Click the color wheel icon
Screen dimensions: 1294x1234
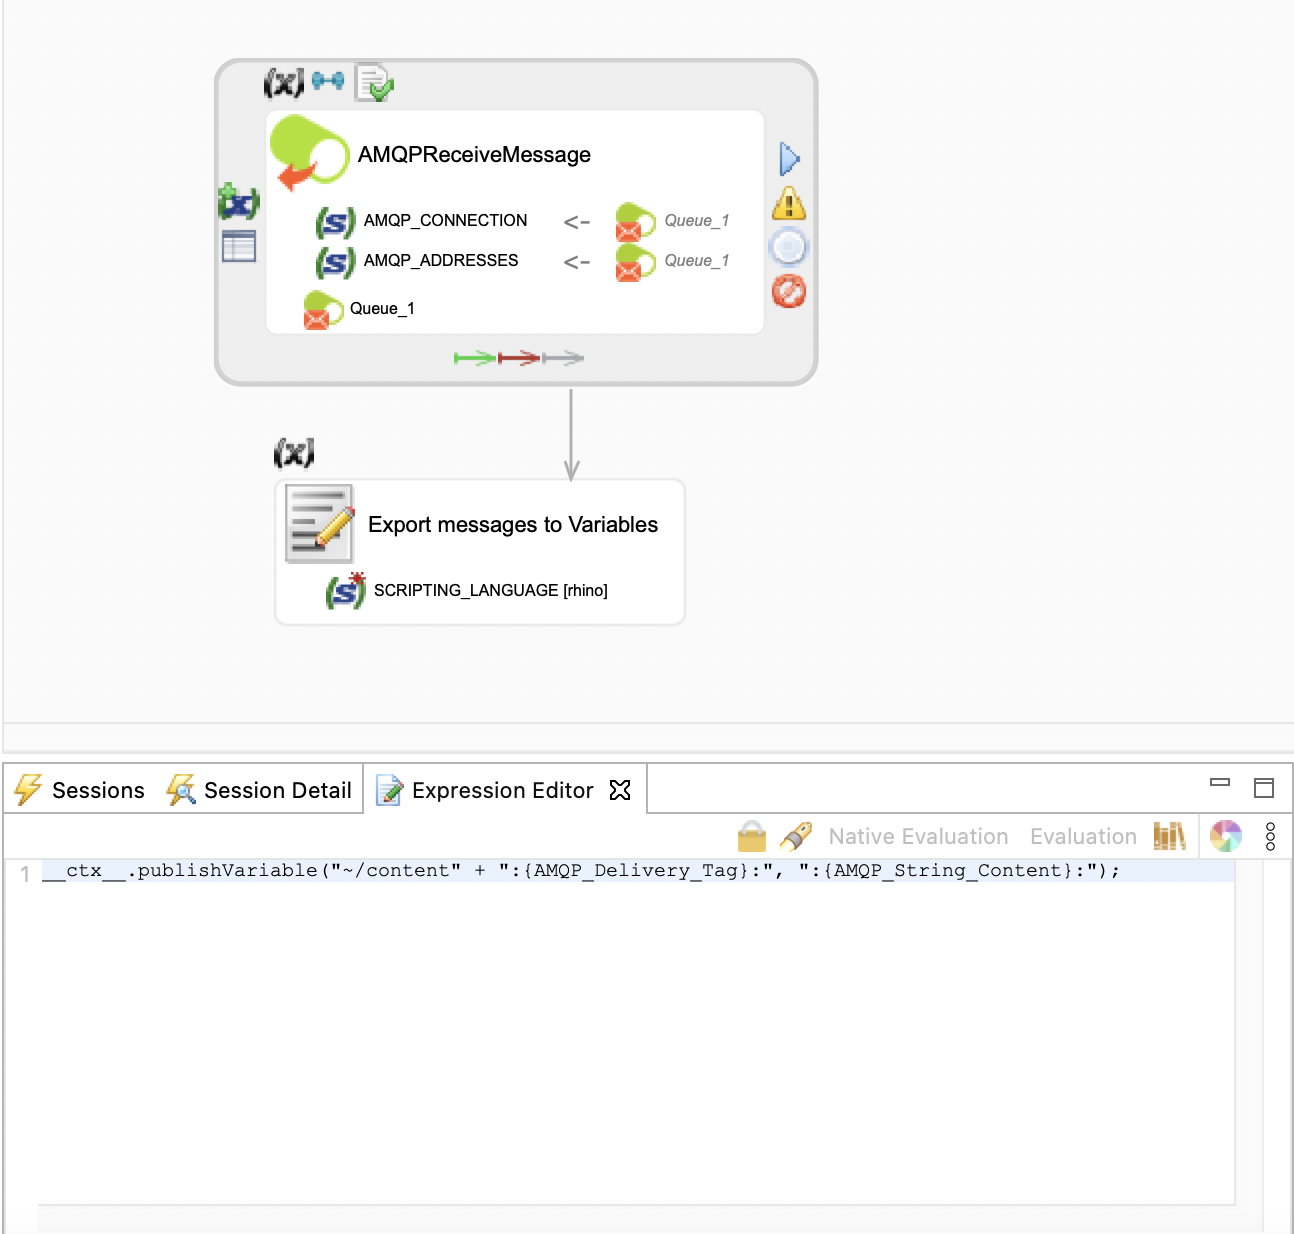[x=1225, y=836]
